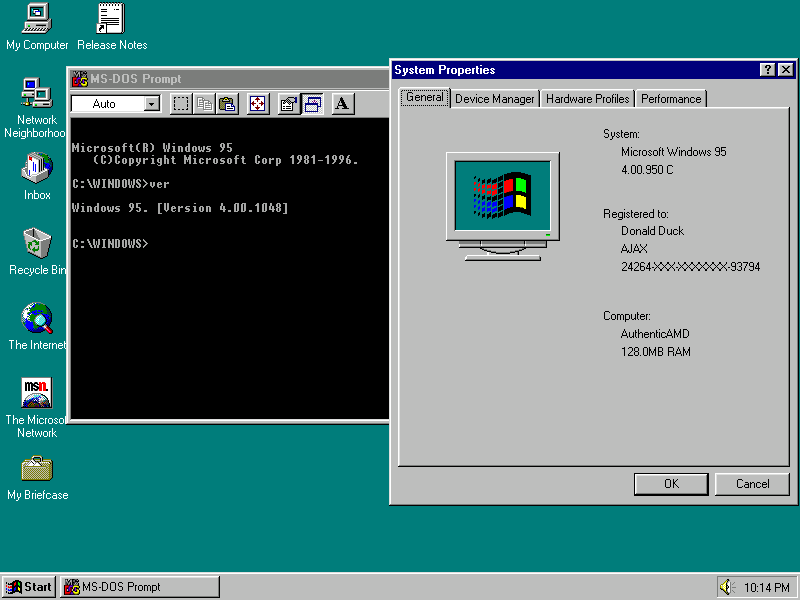Open MS-DOS Prompt properties via toolbar icon
Screen dimensions: 800x600
288,103
